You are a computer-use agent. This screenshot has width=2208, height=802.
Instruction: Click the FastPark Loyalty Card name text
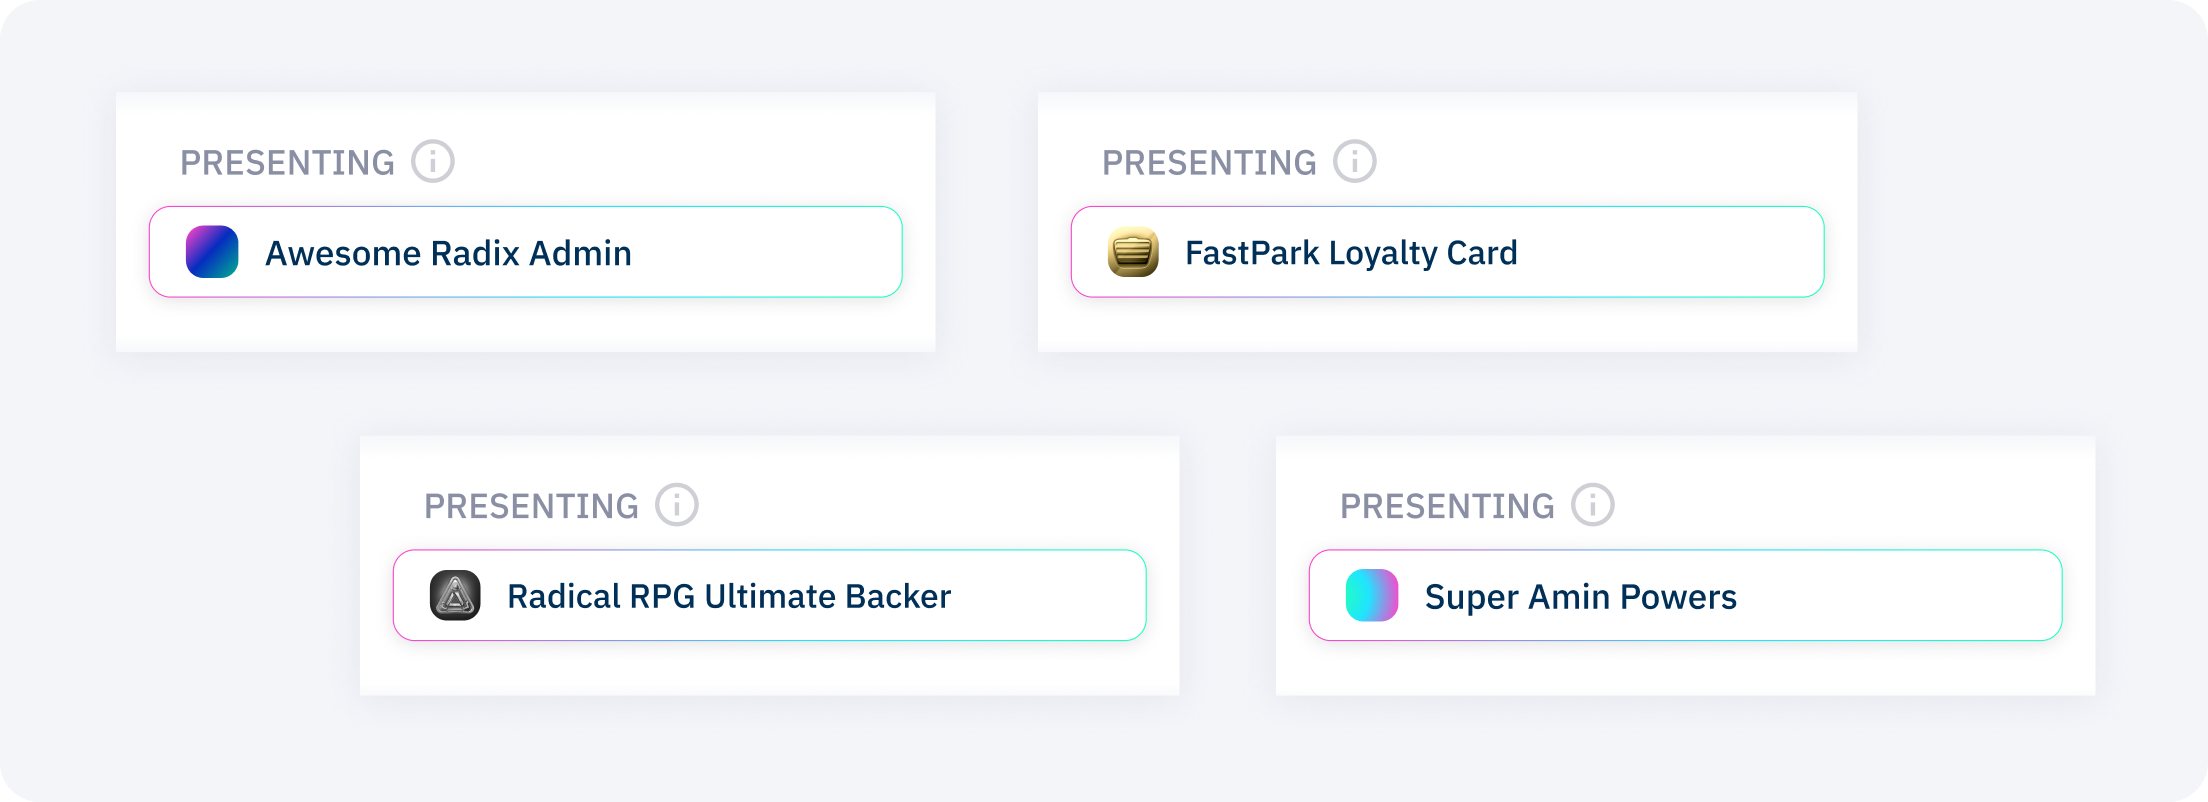coord(1351,253)
